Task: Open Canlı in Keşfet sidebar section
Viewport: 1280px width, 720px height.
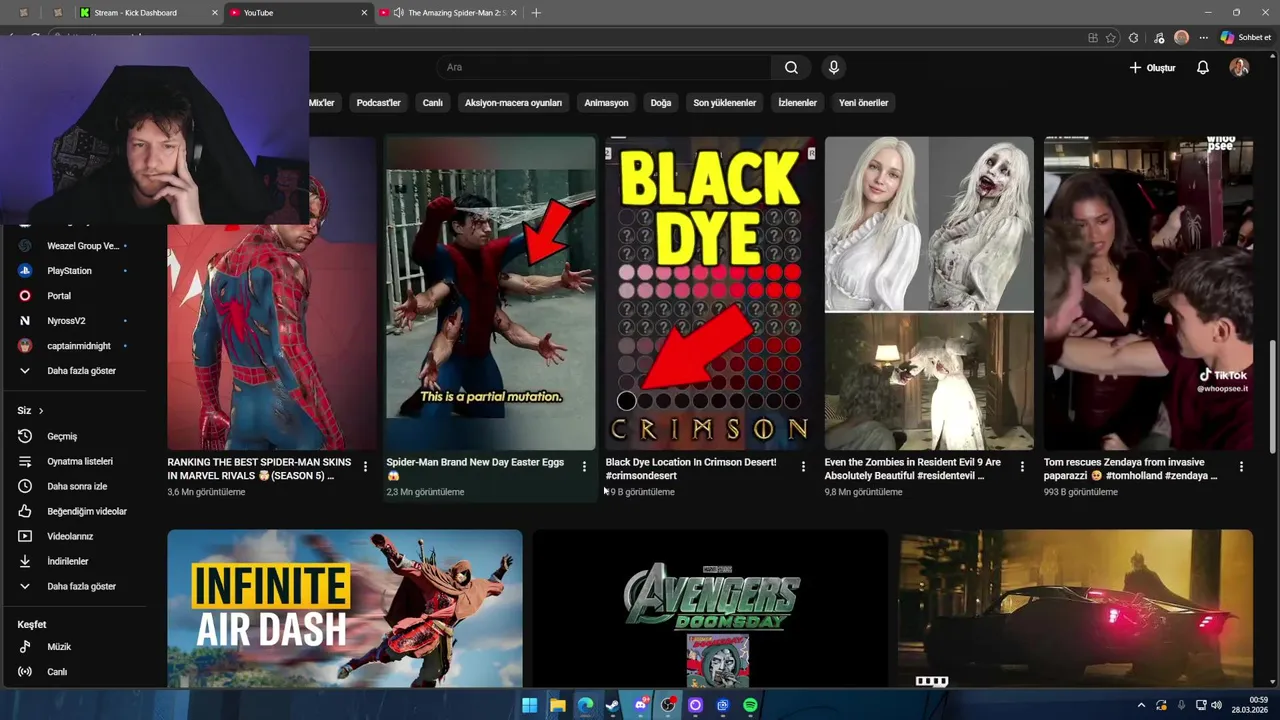Action: [x=73, y=672]
